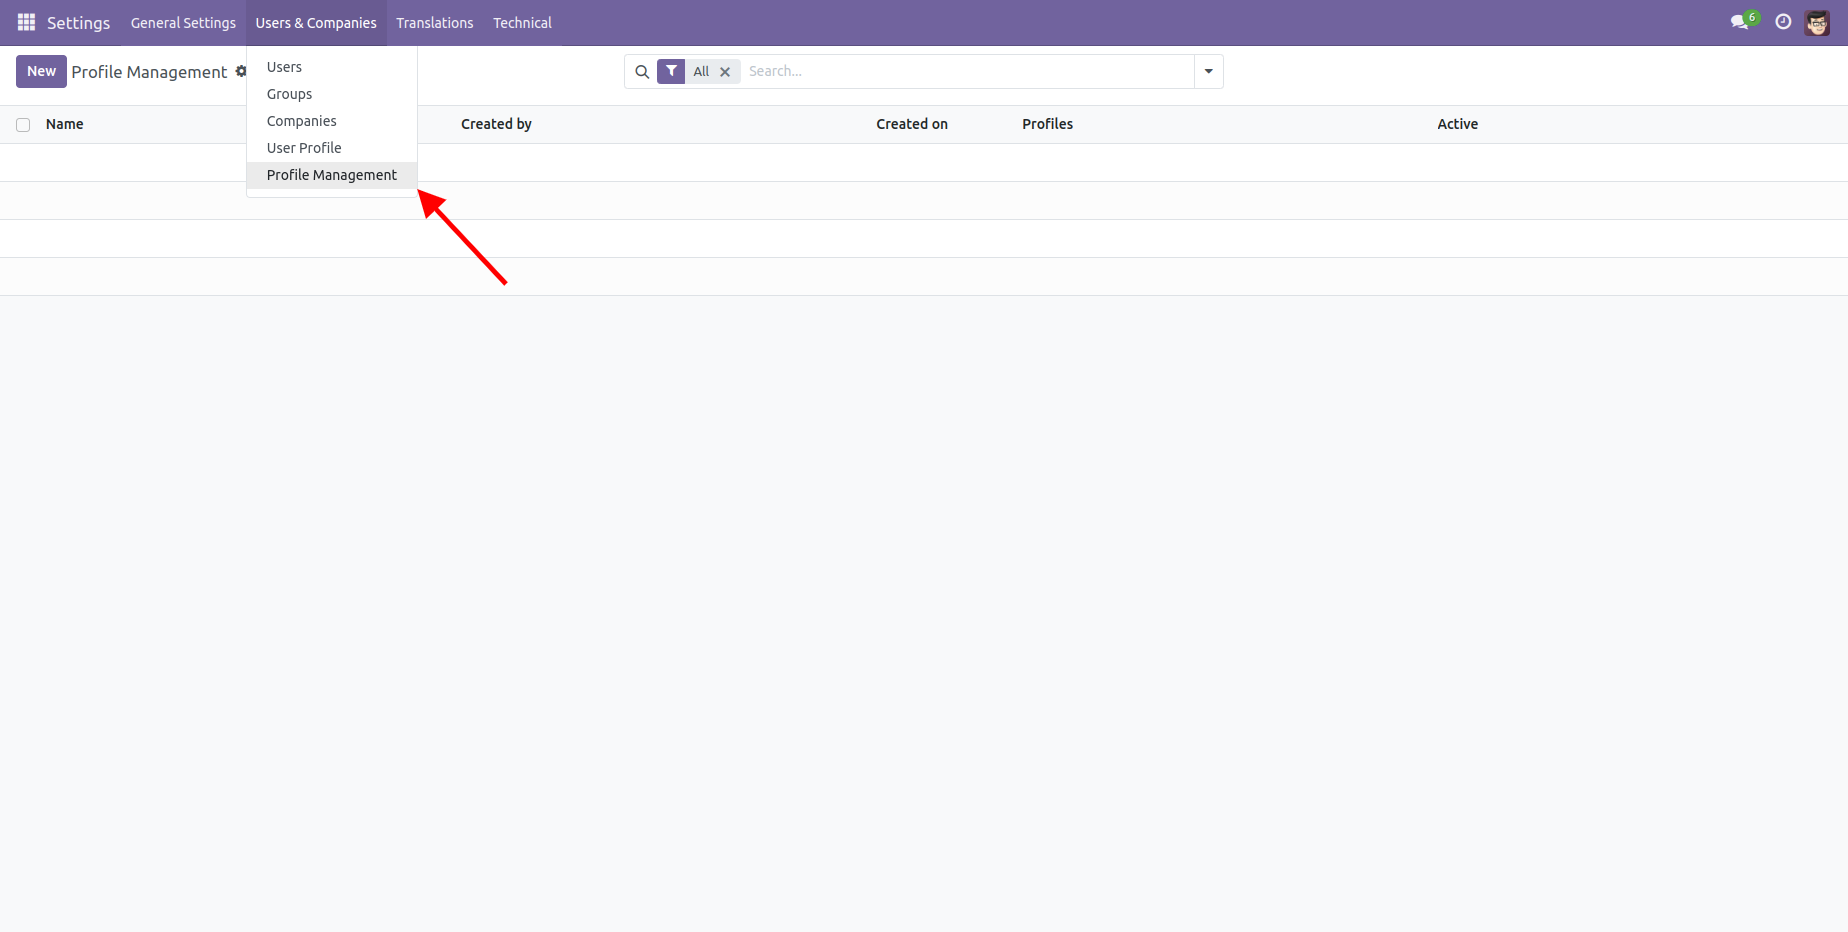Go to General Settings
The image size is (1848, 932).
[183, 23]
